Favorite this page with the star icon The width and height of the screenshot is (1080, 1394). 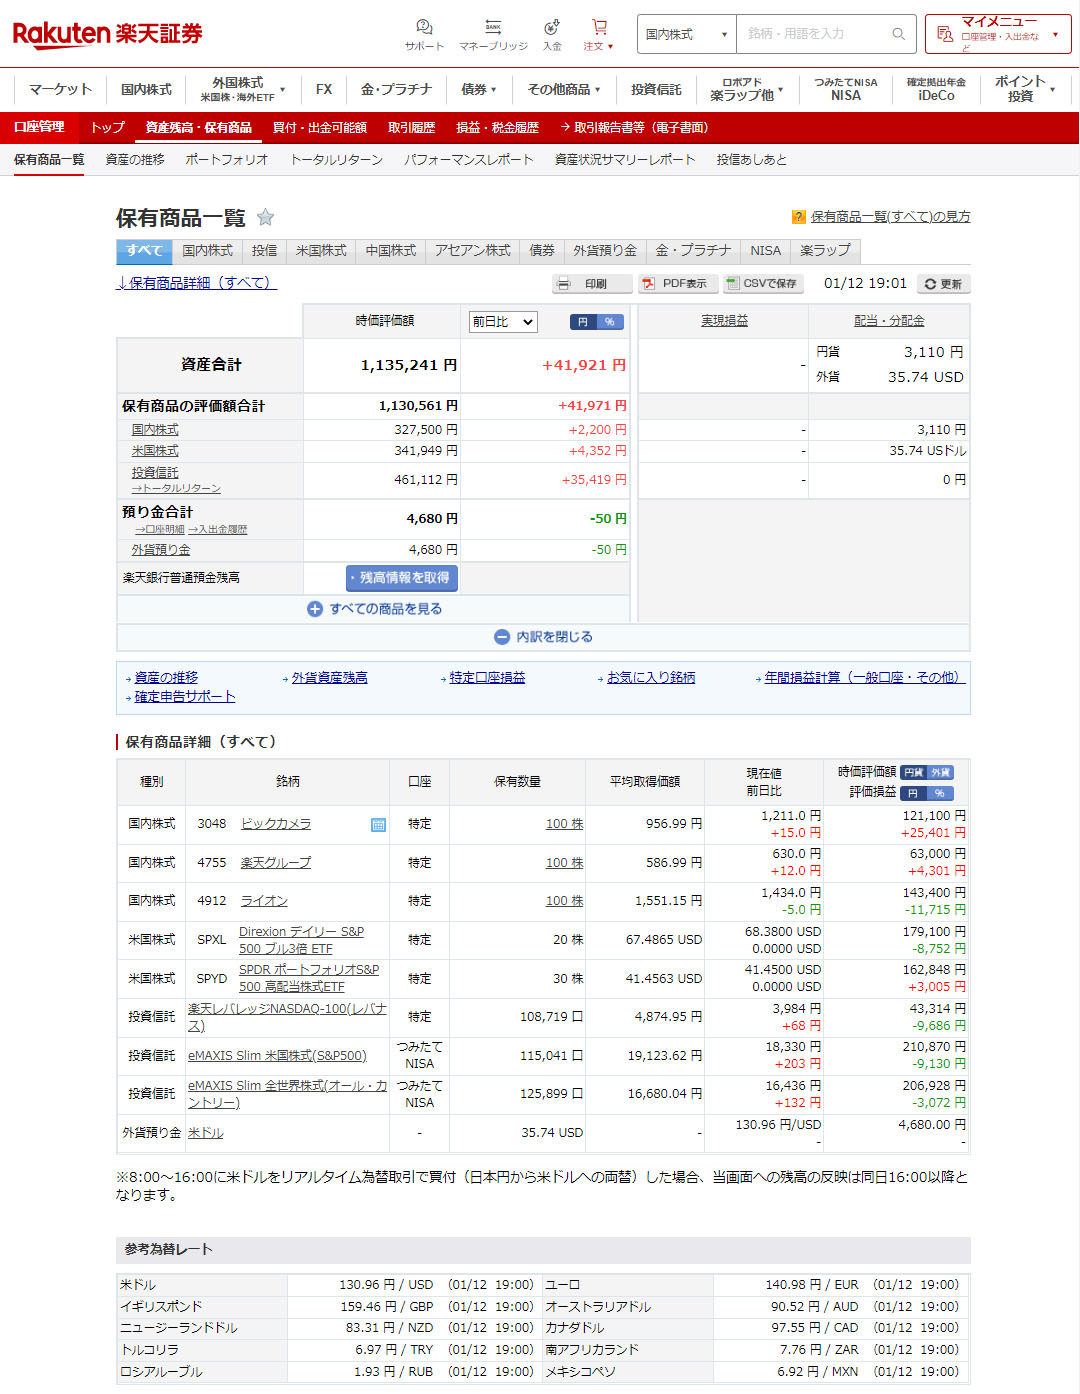click(x=265, y=217)
